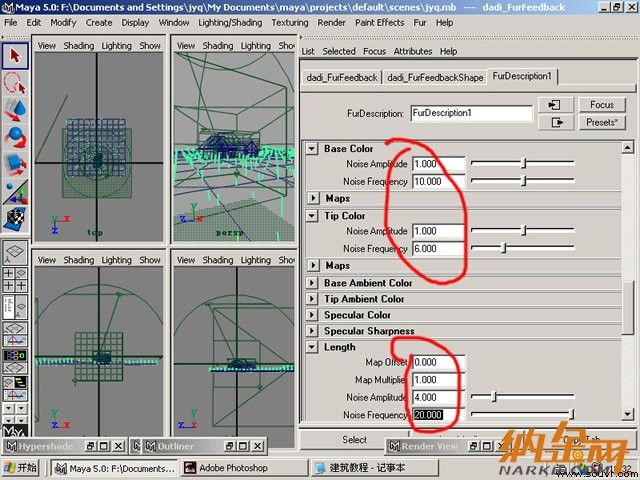Image resolution: width=640 pixels, height=480 pixels.
Task: Activate the Scale tool cube icon
Action: point(15,164)
